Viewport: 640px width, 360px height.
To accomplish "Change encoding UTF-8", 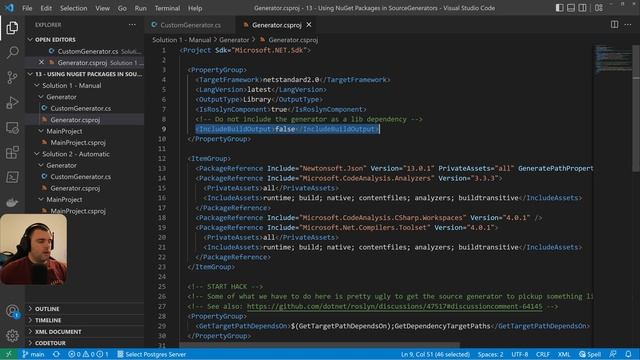I will point(520,354).
